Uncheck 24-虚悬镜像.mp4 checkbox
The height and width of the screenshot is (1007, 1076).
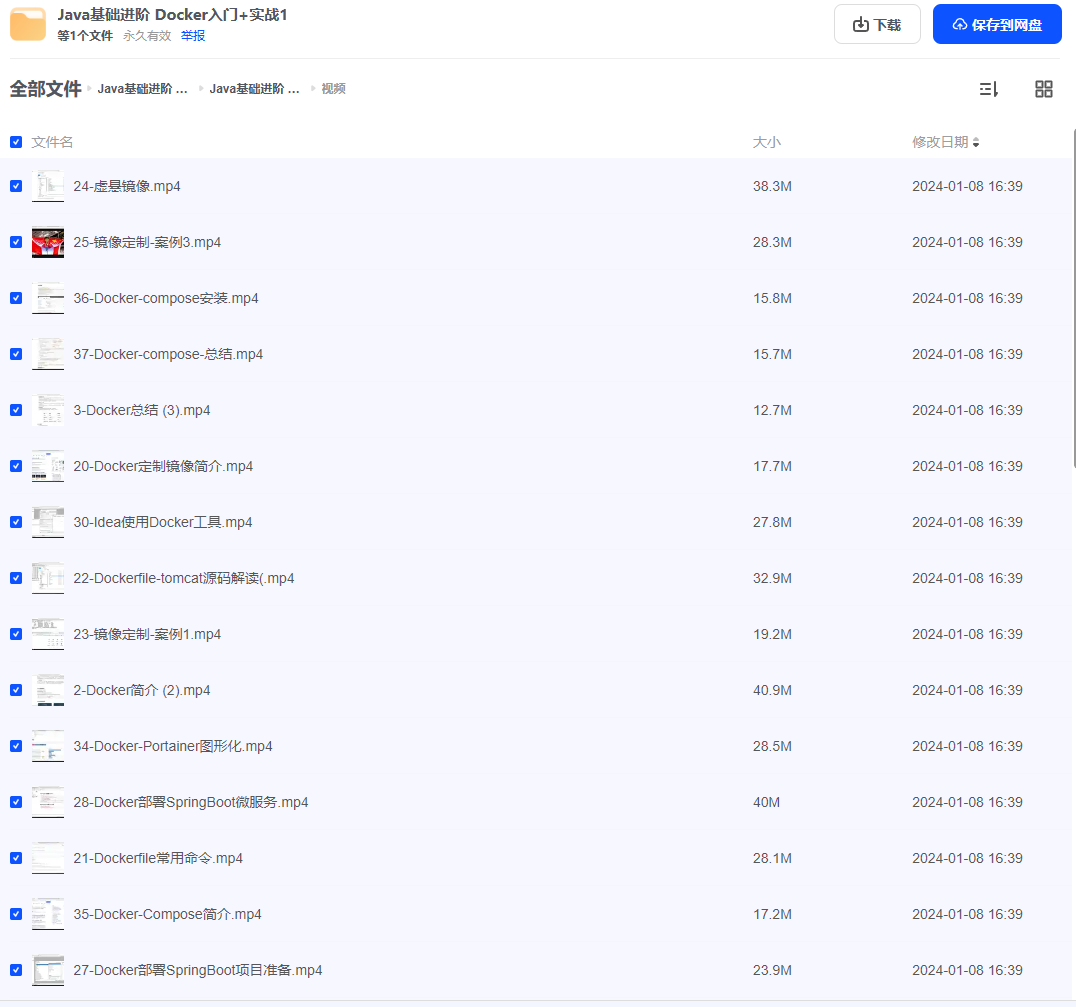coord(16,186)
